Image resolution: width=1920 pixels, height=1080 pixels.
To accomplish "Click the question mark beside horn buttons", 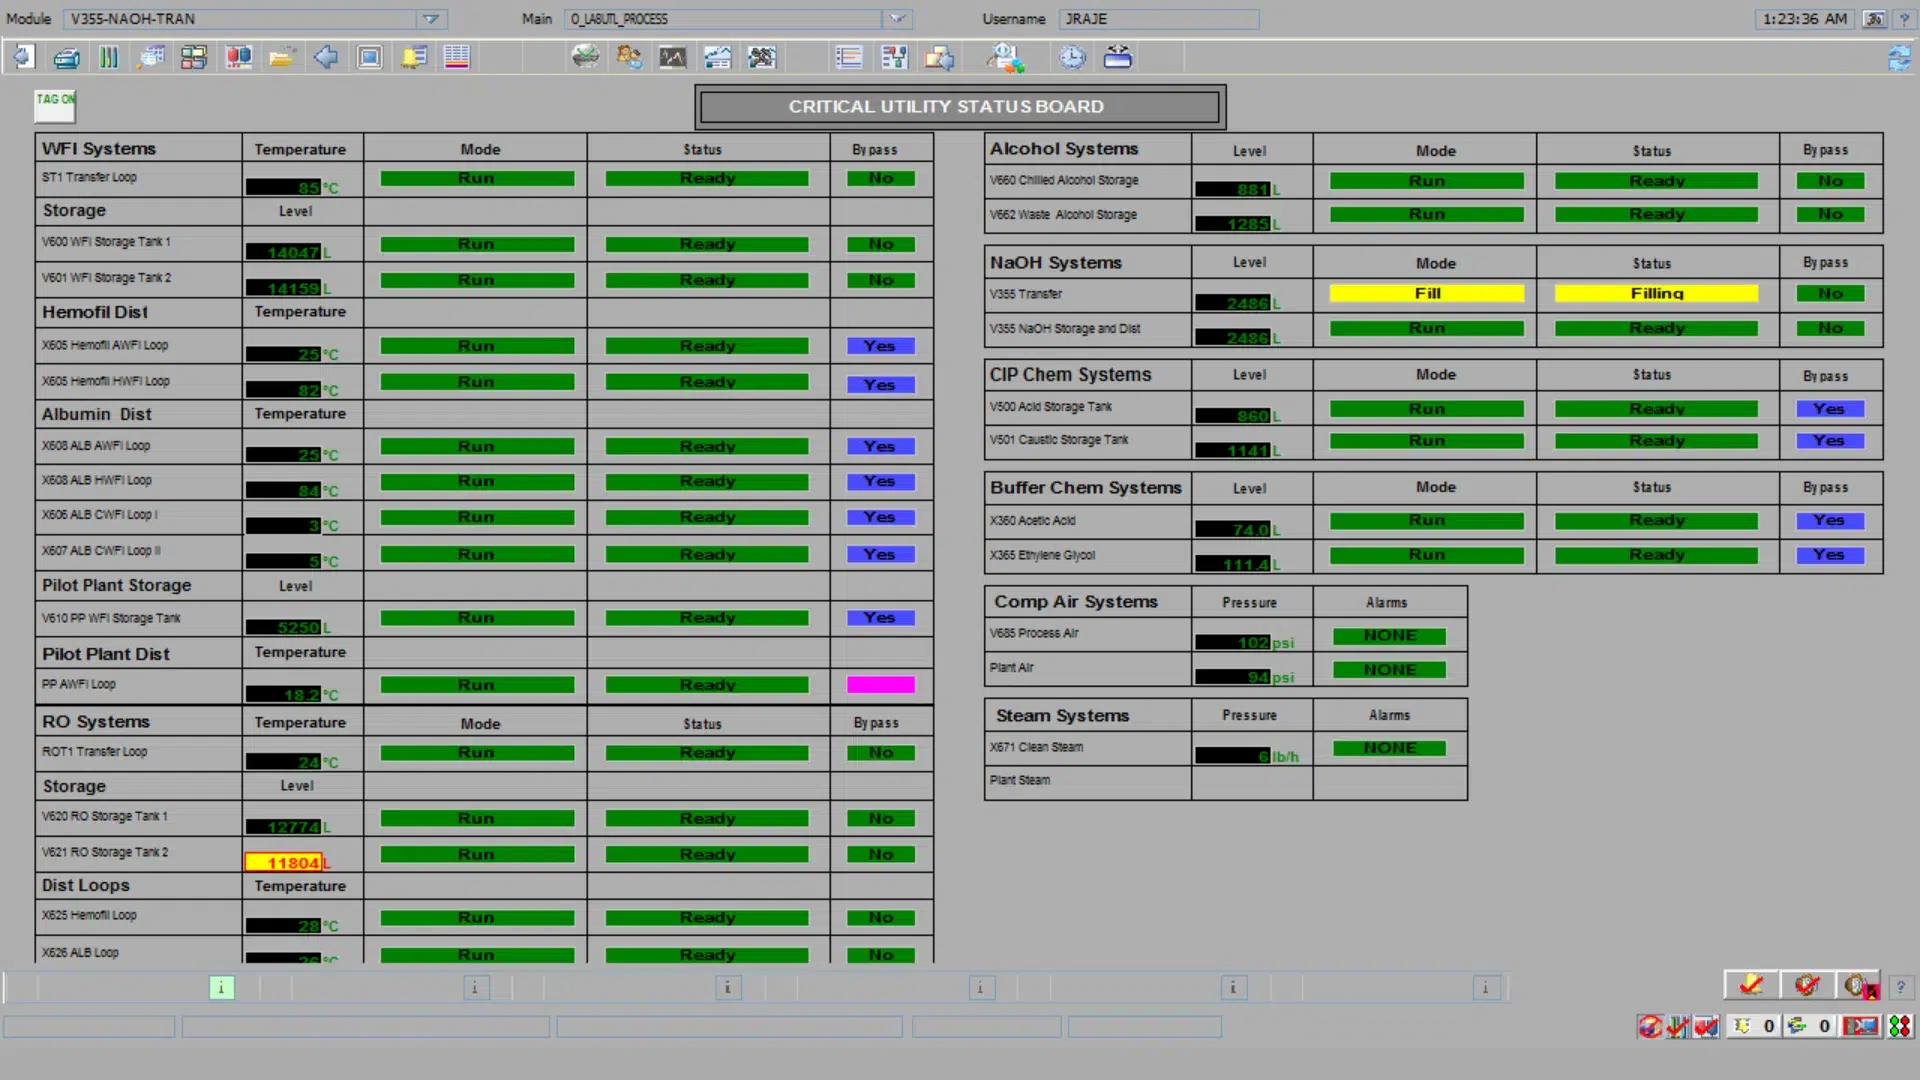I will point(1901,986).
